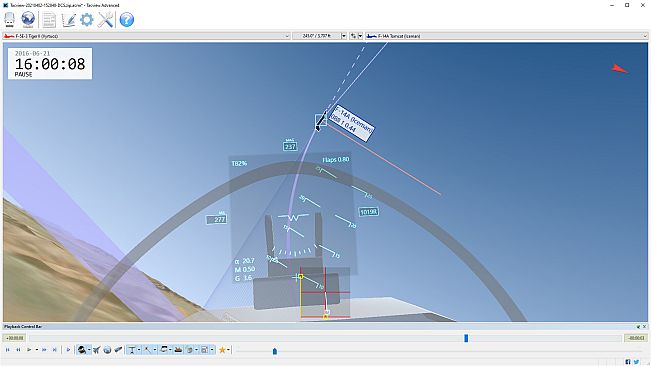Toggle the trajectory lines icon
The height and width of the screenshot is (366, 651).
[x=147, y=350]
